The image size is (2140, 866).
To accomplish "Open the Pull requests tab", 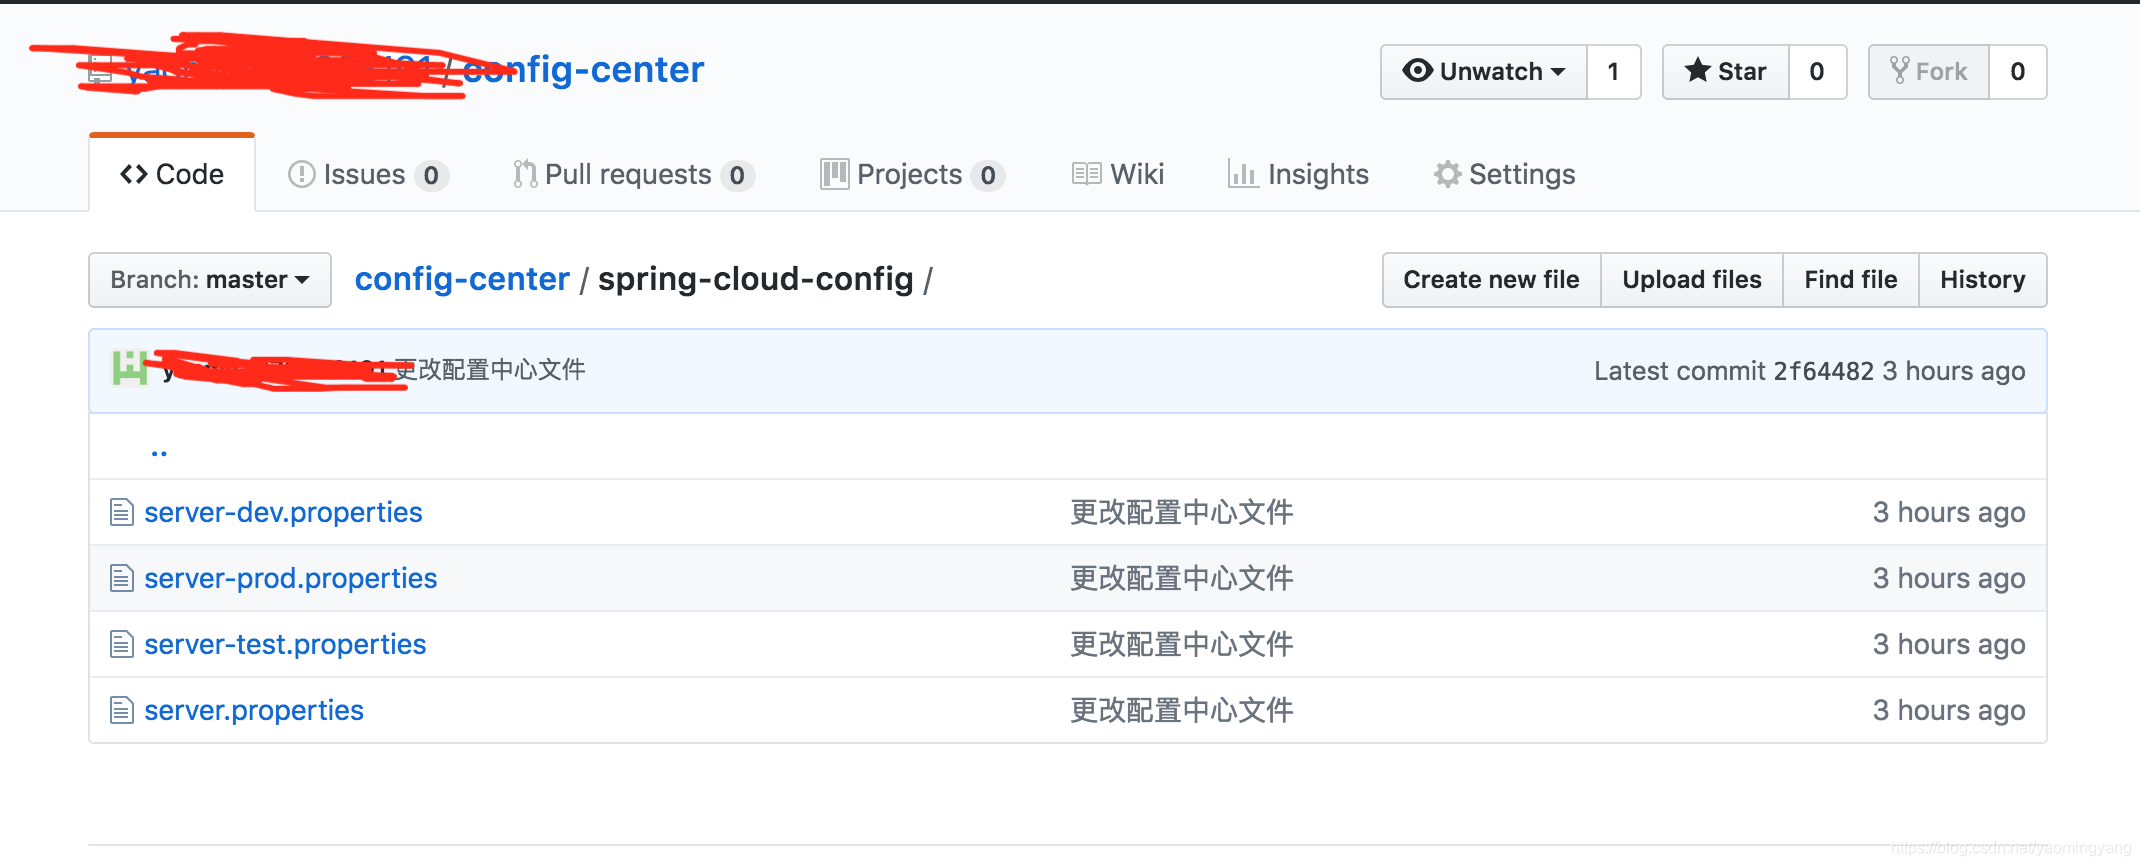I will (x=633, y=174).
